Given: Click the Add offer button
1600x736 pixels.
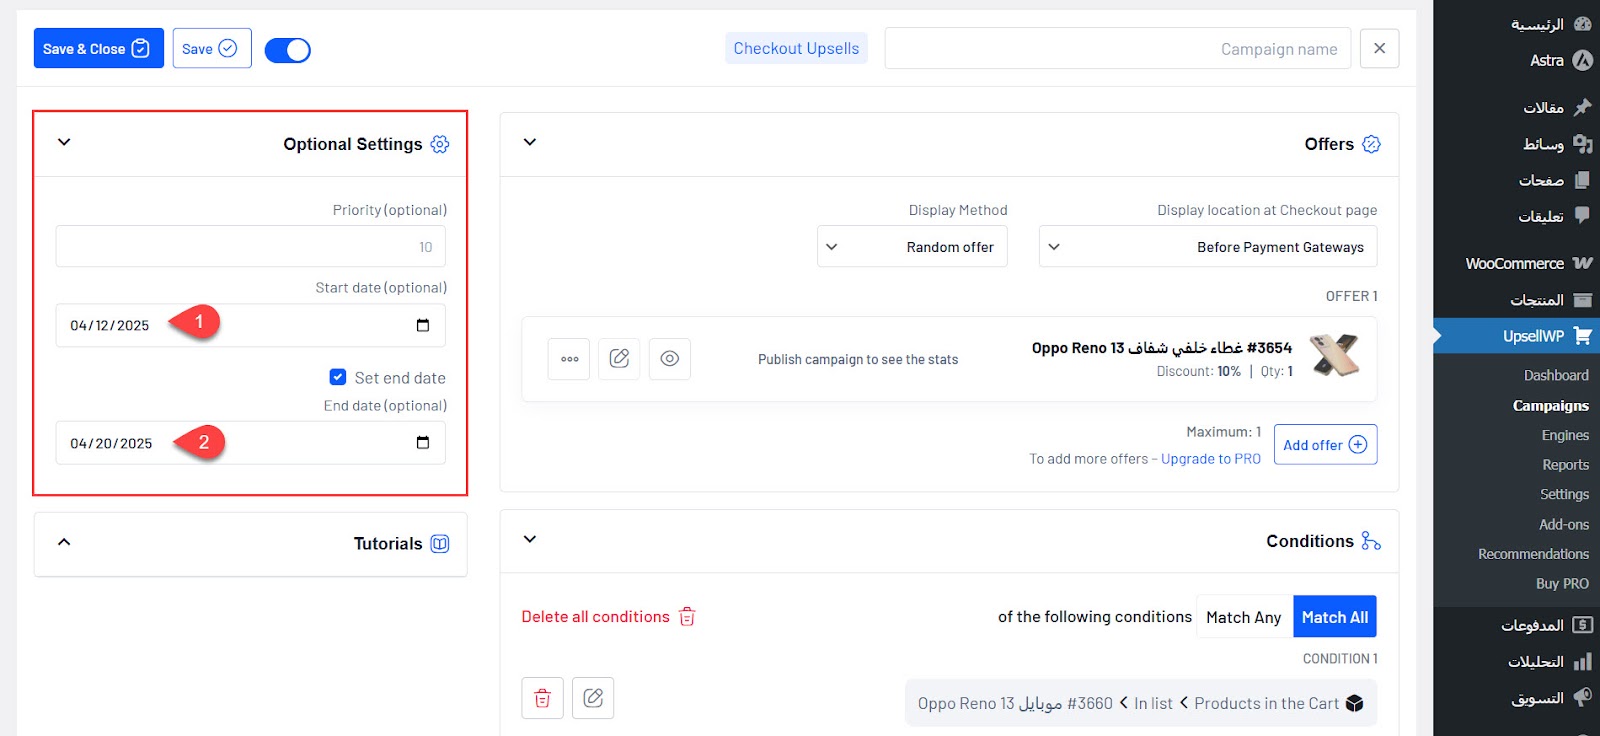Looking at the screenshot, I should coord(1324,445).
